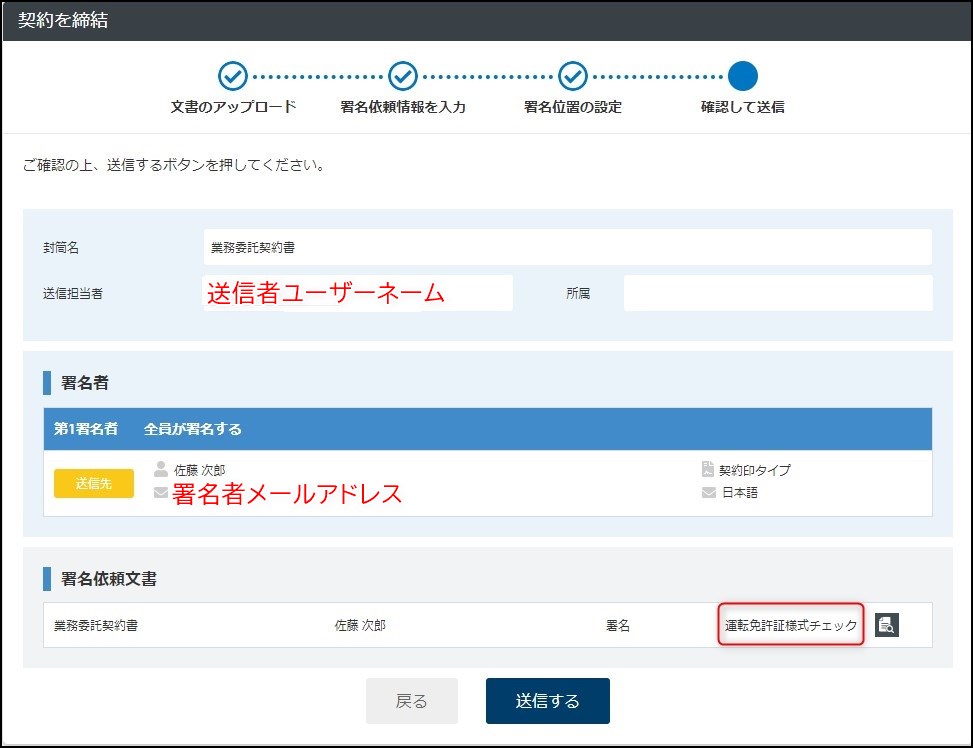Click the document upload step checkmark
The width and height of the screenshot is (973, 748).
coord(232,76)
